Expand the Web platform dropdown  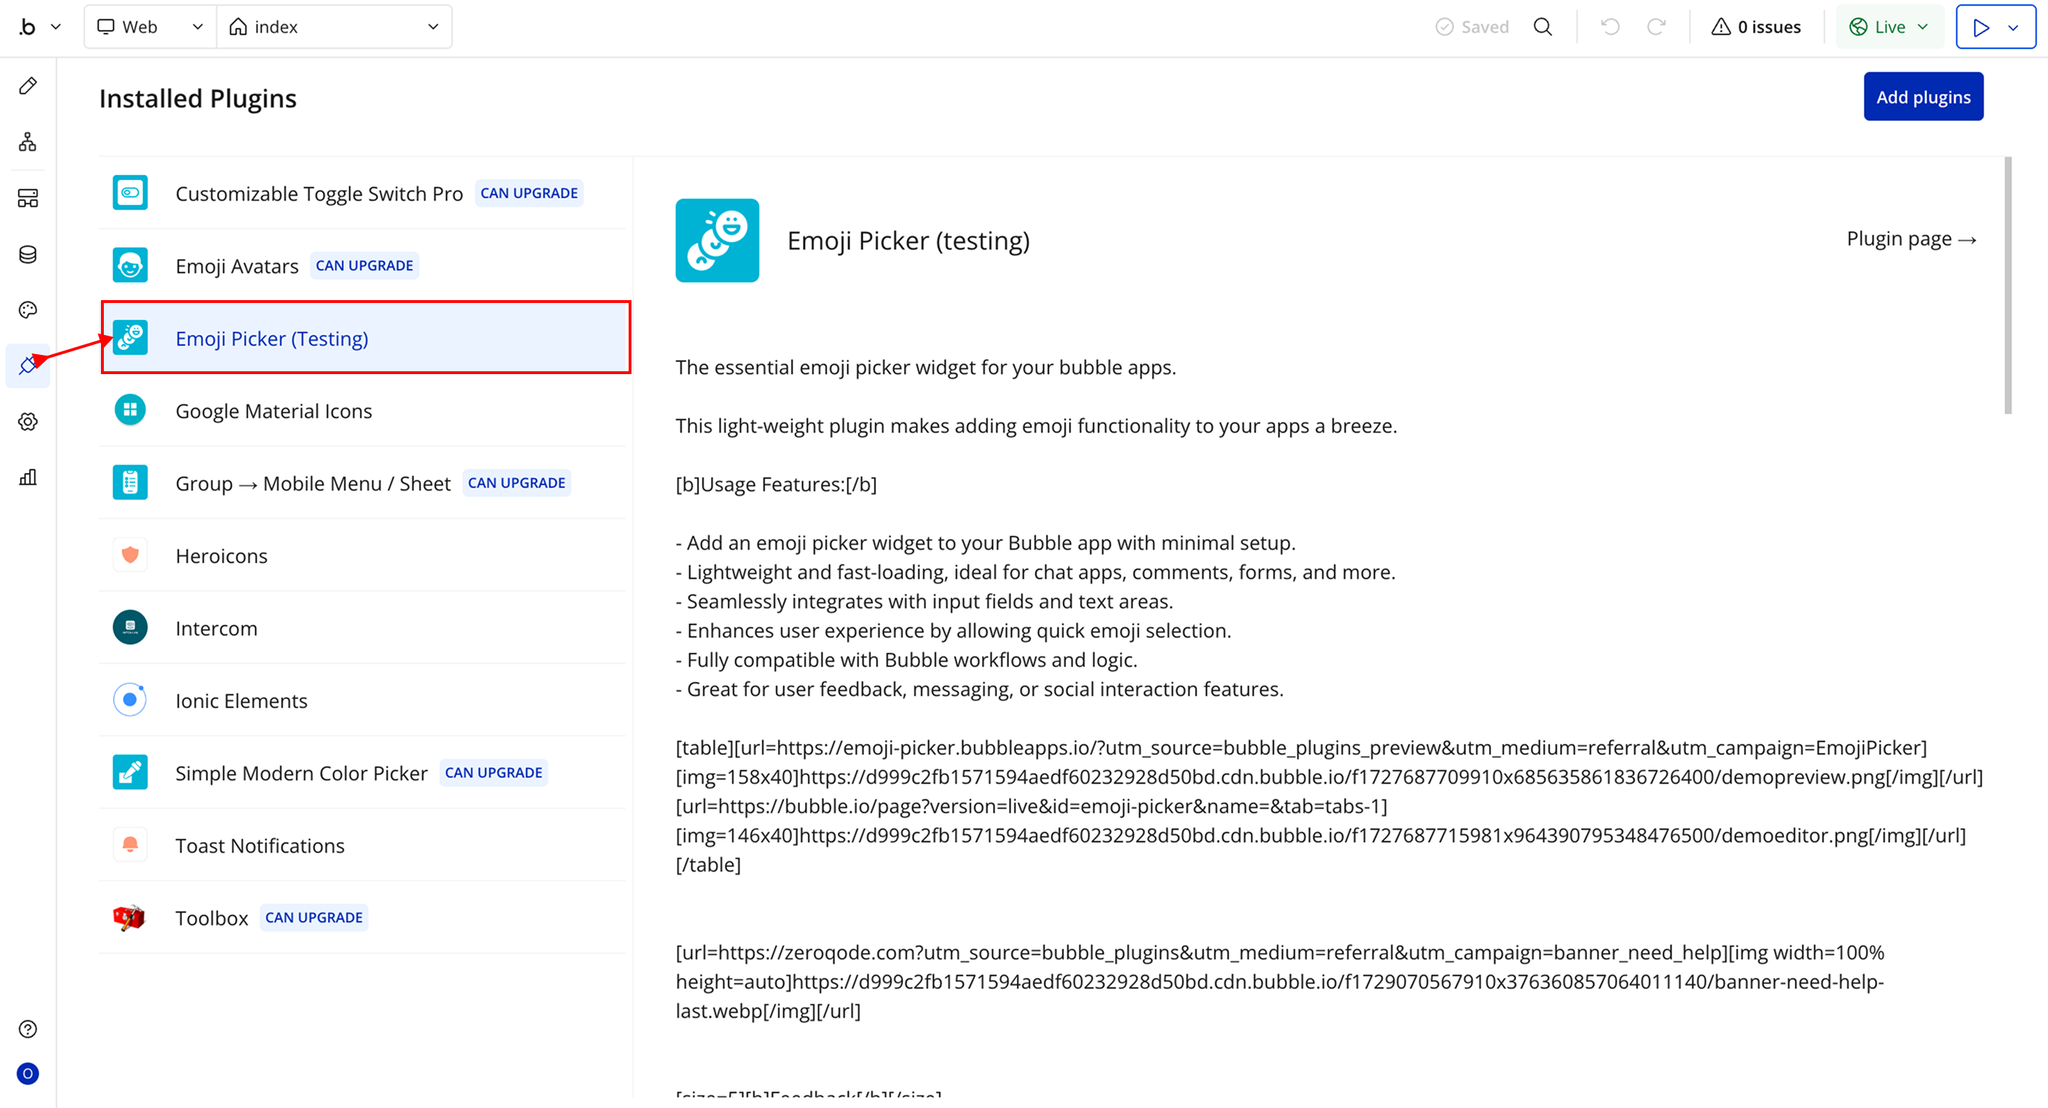[149, 27]
